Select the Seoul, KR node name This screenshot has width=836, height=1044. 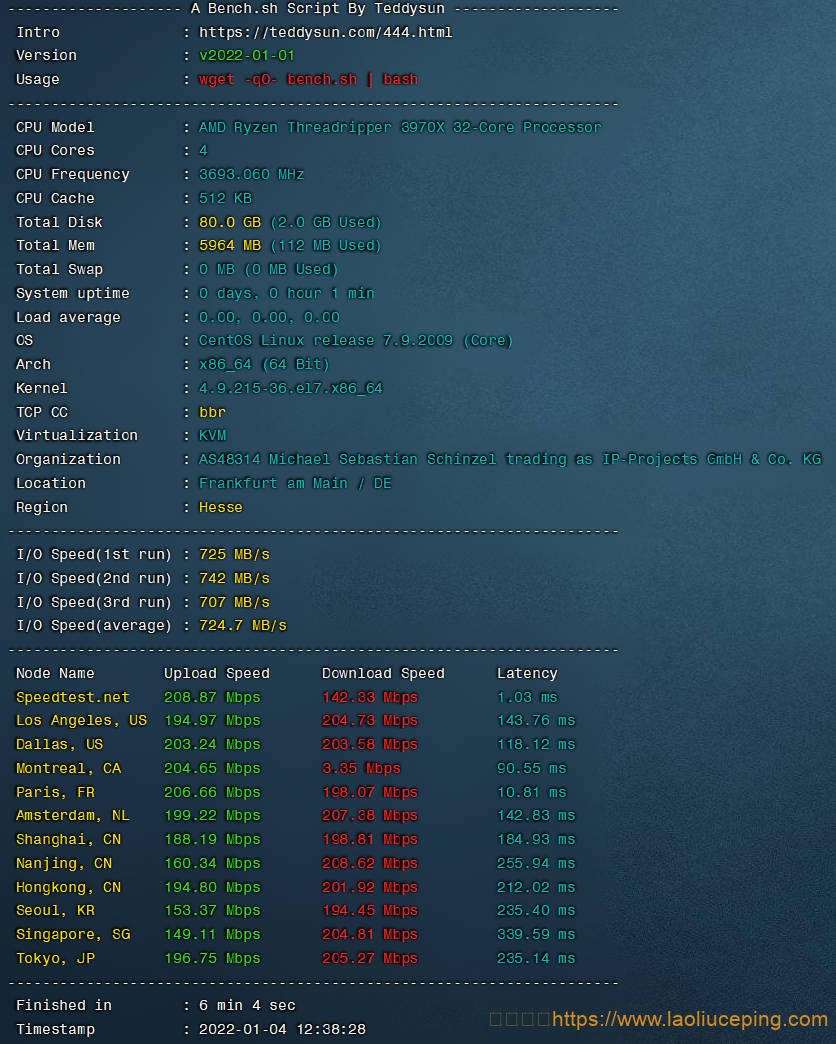tap(55, 912)
